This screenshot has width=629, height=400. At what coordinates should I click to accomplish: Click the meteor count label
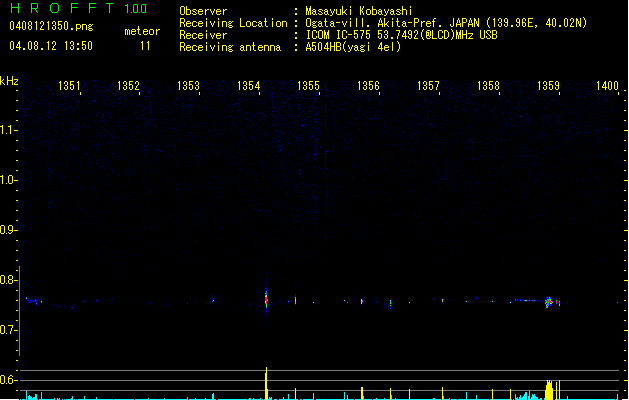click(142, 31)
